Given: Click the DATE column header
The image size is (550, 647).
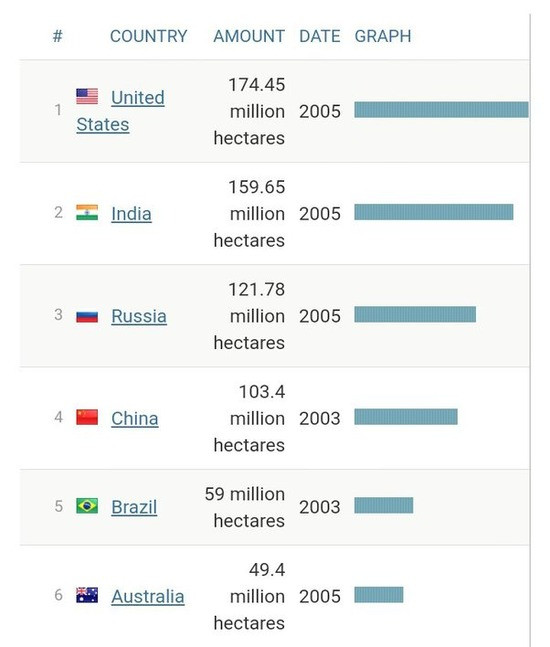Looking at the screenshot, I should tap(320, 36).
